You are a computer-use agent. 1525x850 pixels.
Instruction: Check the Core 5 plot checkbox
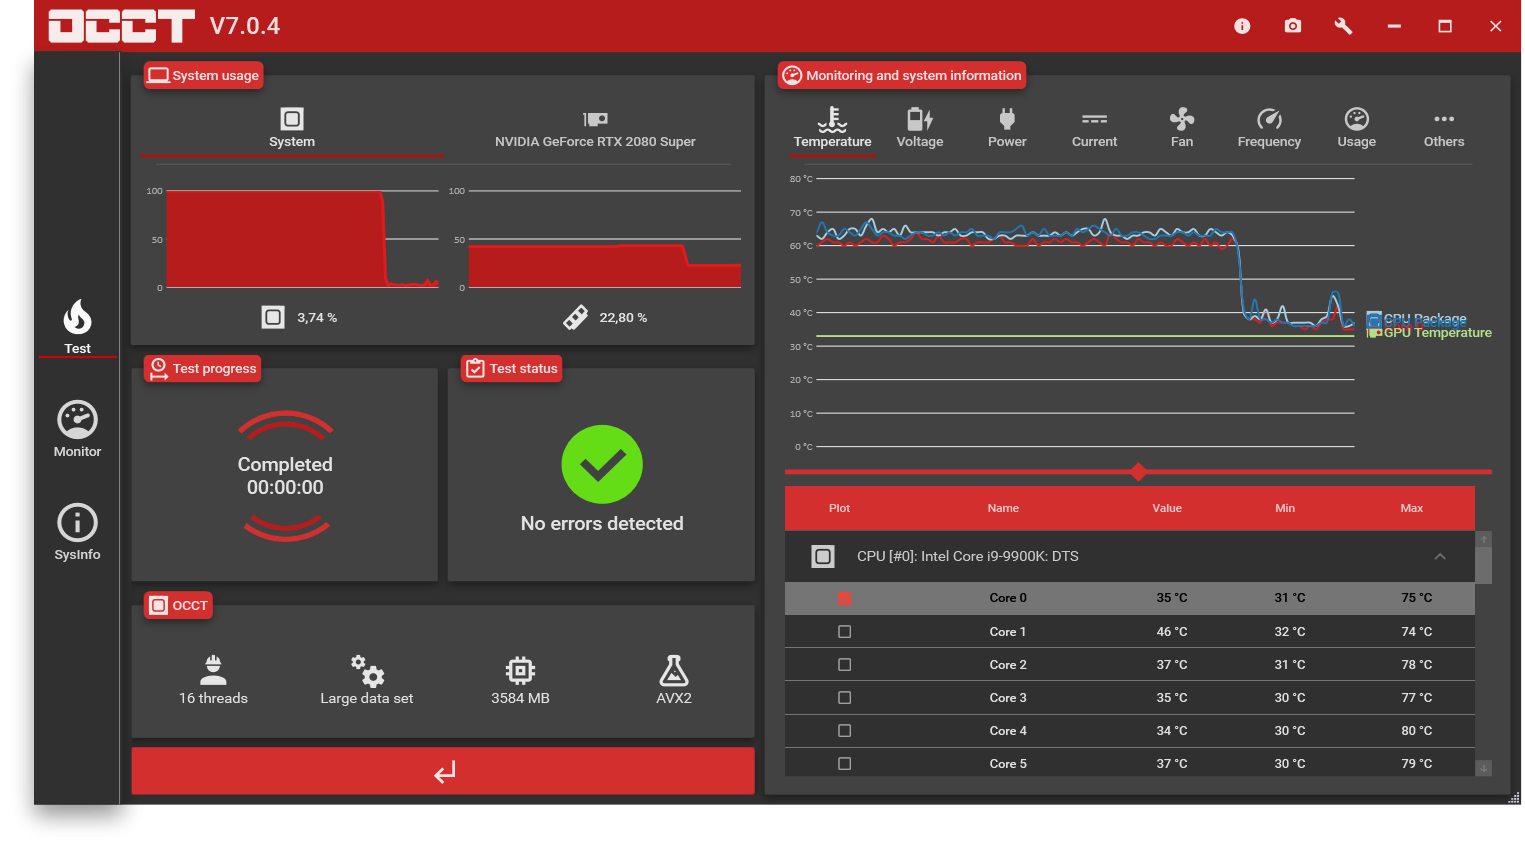tap(845, 764)
